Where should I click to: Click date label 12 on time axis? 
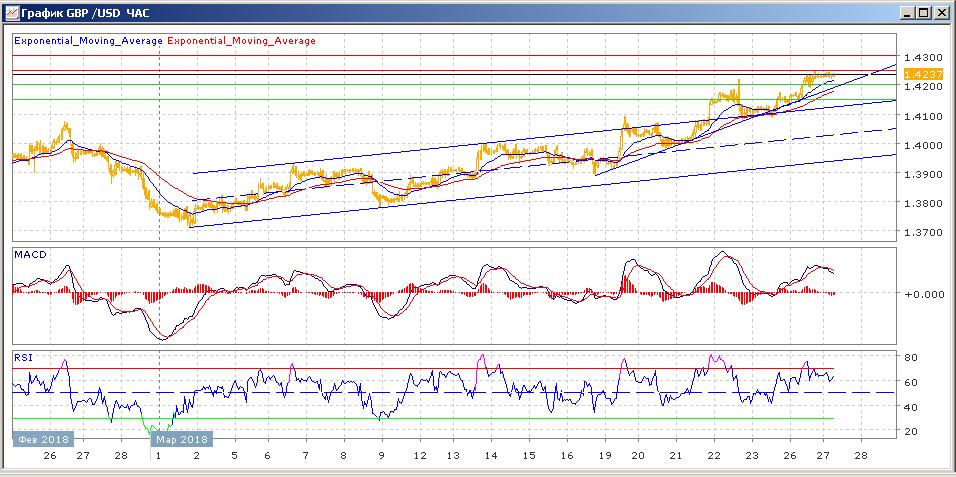coord(419,456)
